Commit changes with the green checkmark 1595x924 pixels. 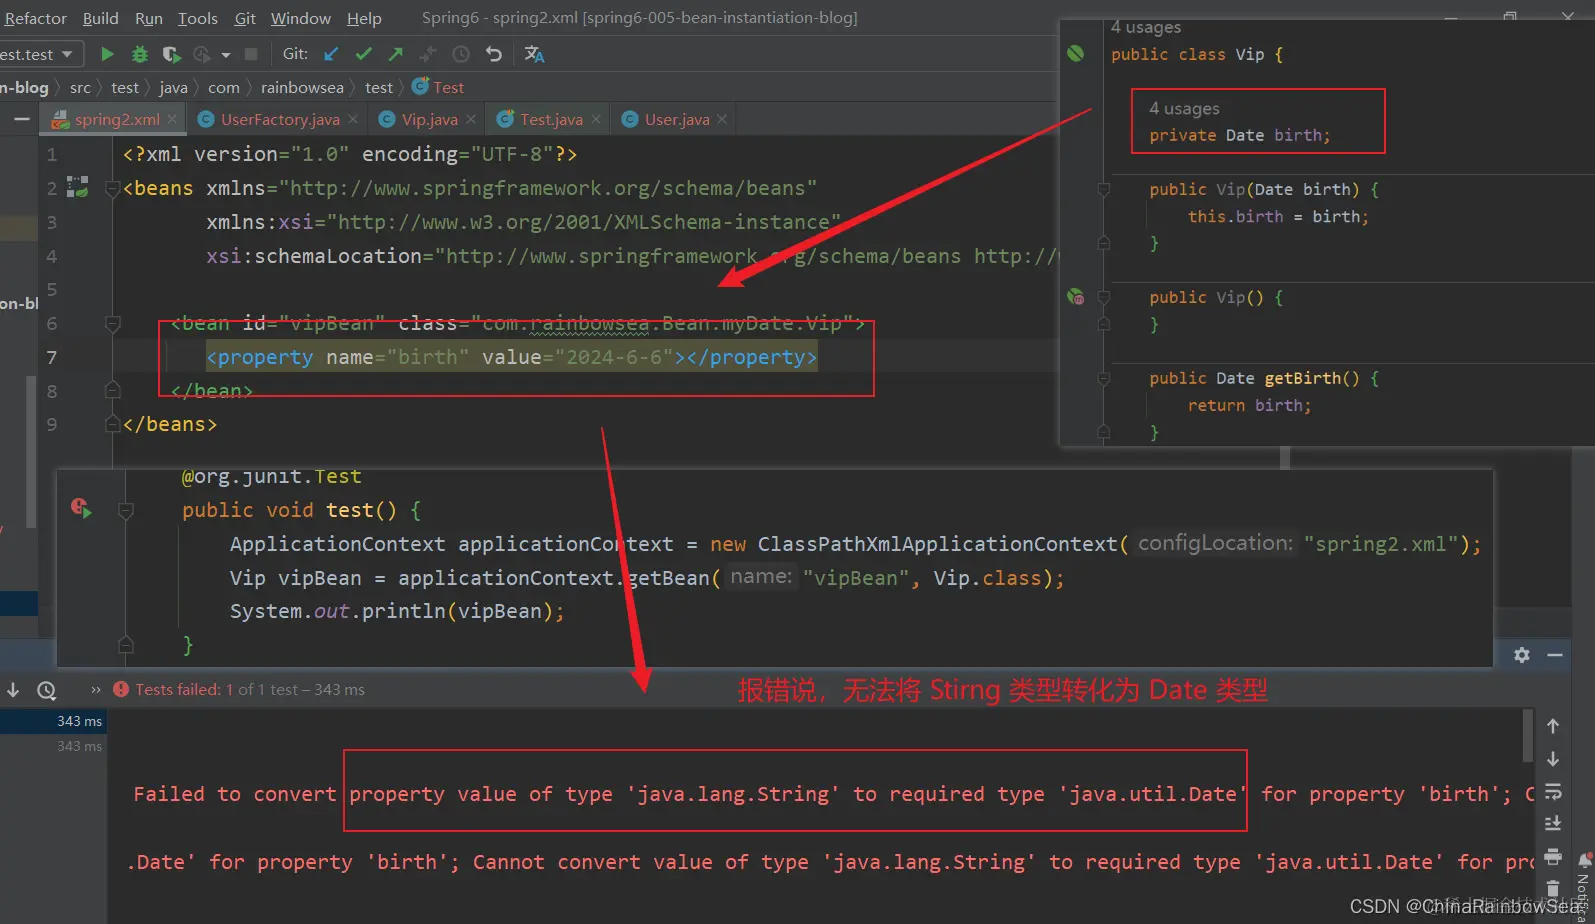tap(364, 54)
